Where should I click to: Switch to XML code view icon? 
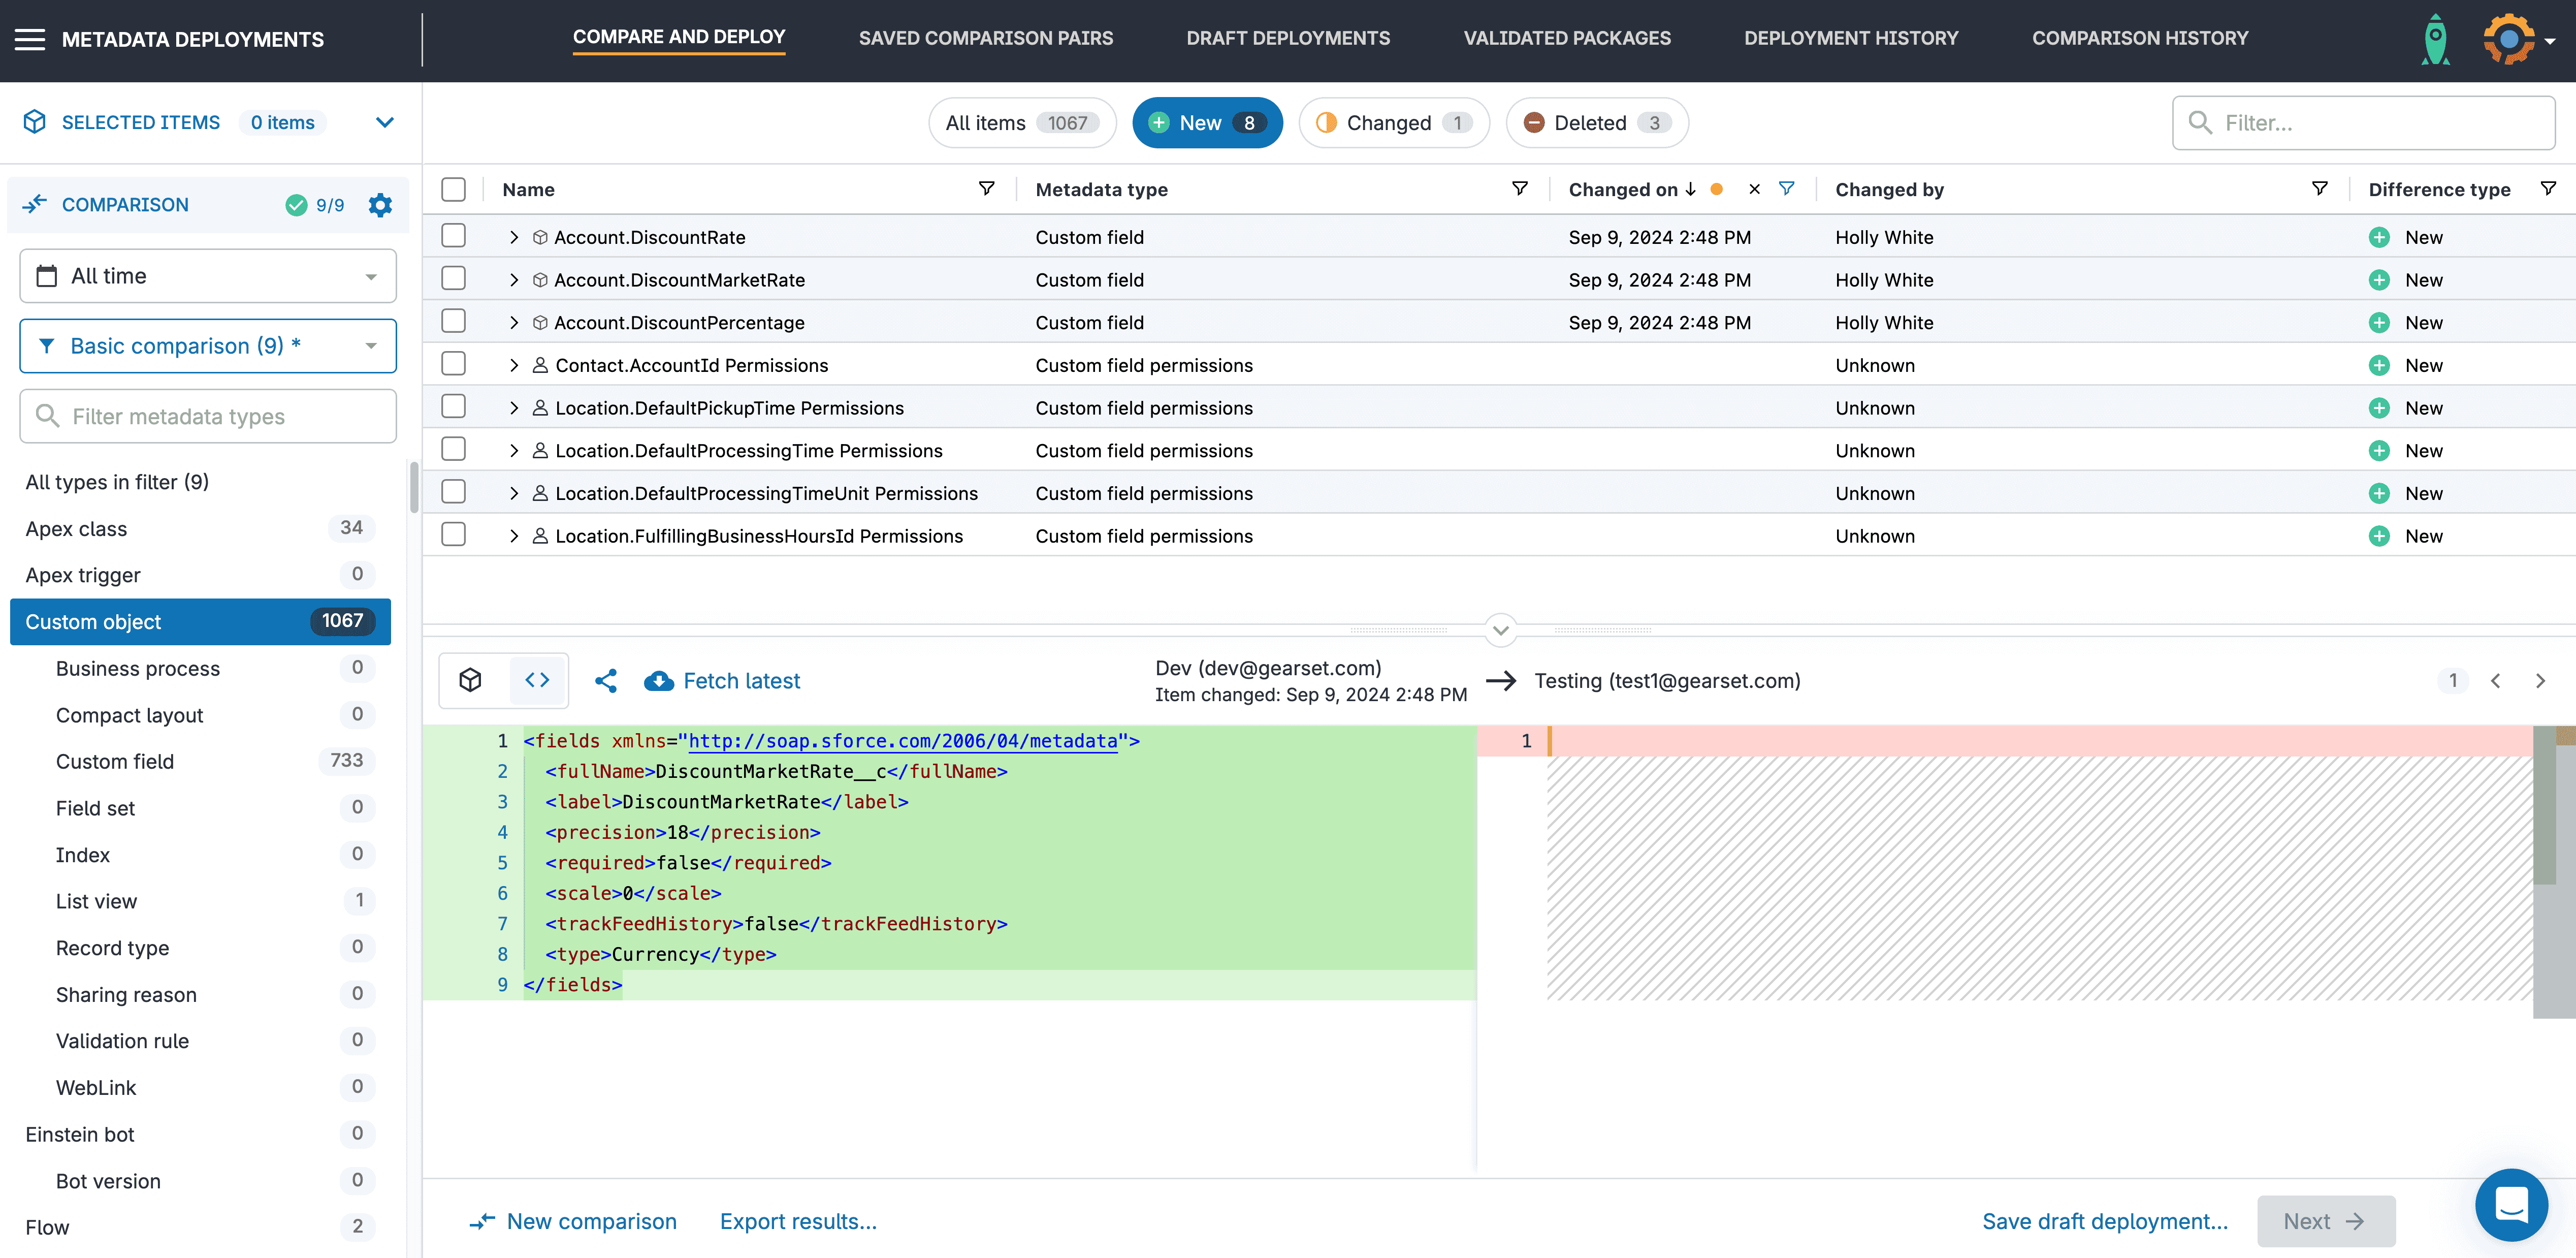point(537,681)
